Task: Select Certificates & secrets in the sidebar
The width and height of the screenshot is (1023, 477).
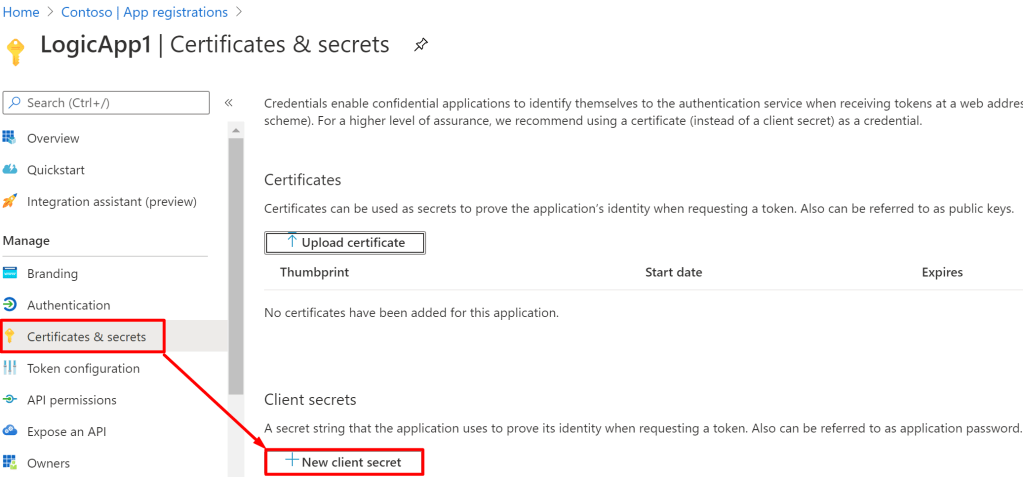Action: 86,337
